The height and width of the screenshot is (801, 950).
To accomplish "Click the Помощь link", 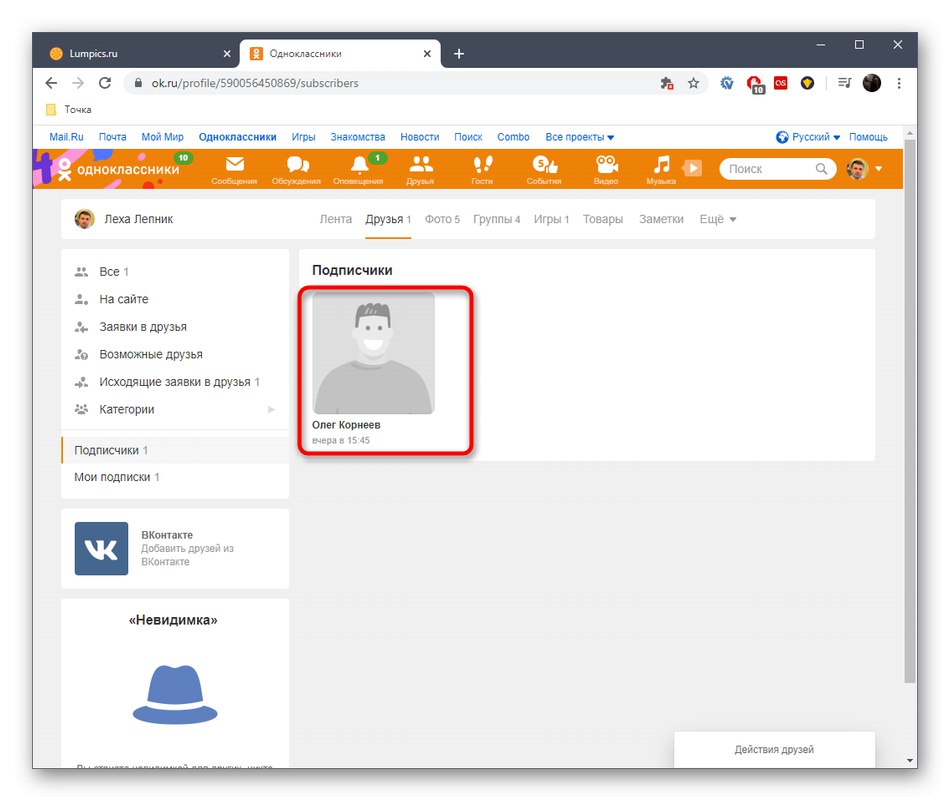I will click(868, 137).
